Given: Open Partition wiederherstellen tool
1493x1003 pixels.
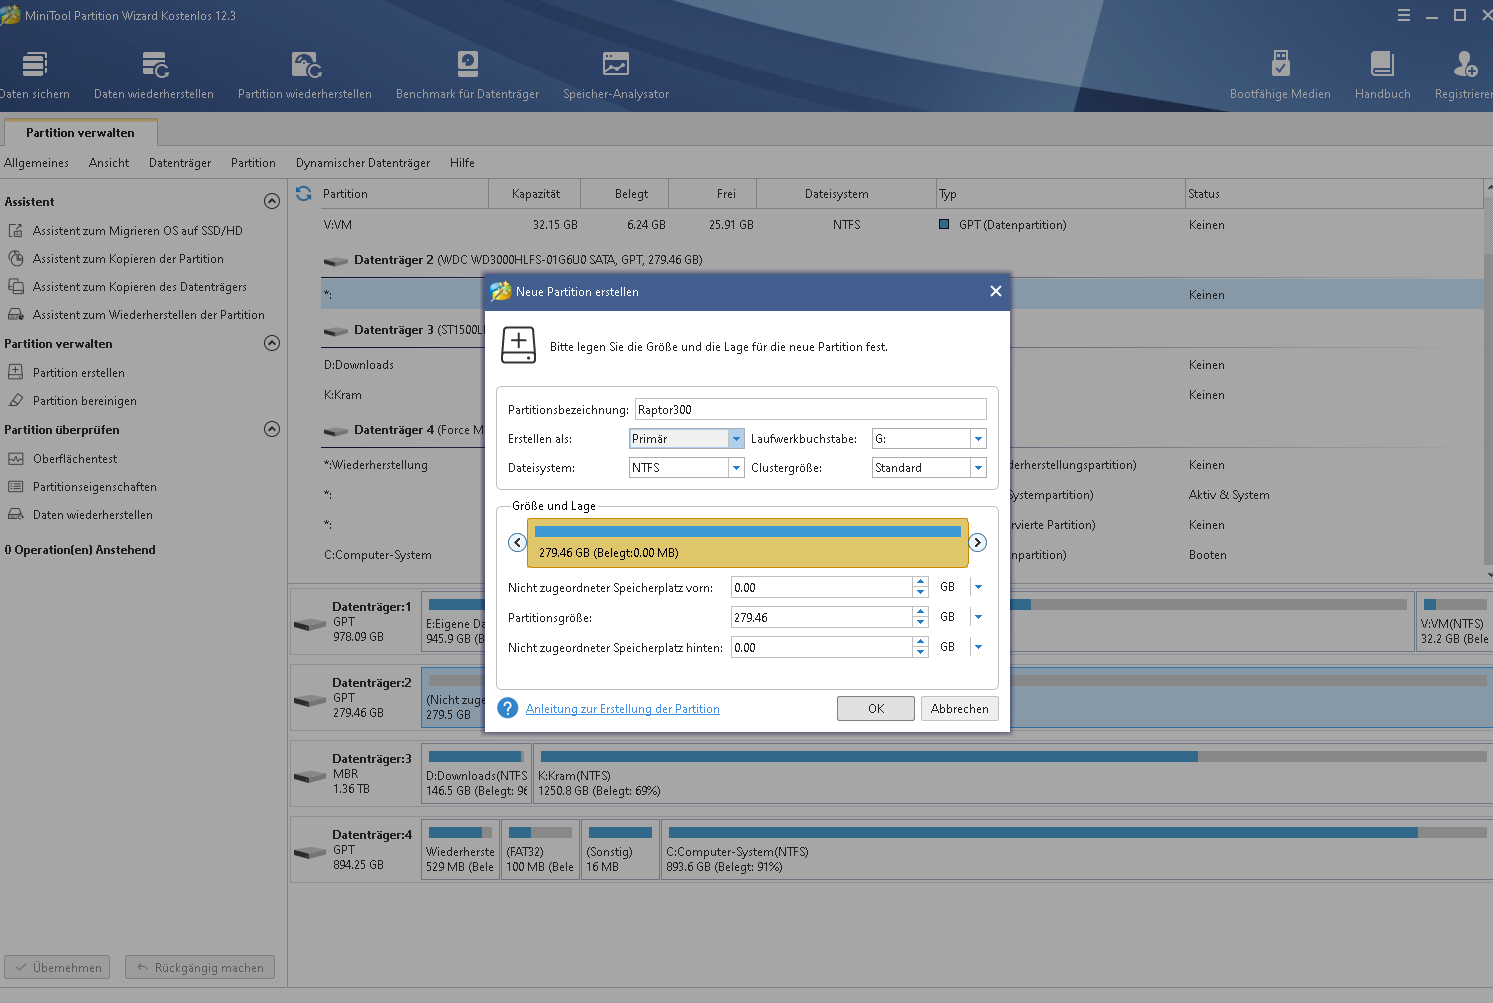Looking at the screenshot, I should pos(305,66).
